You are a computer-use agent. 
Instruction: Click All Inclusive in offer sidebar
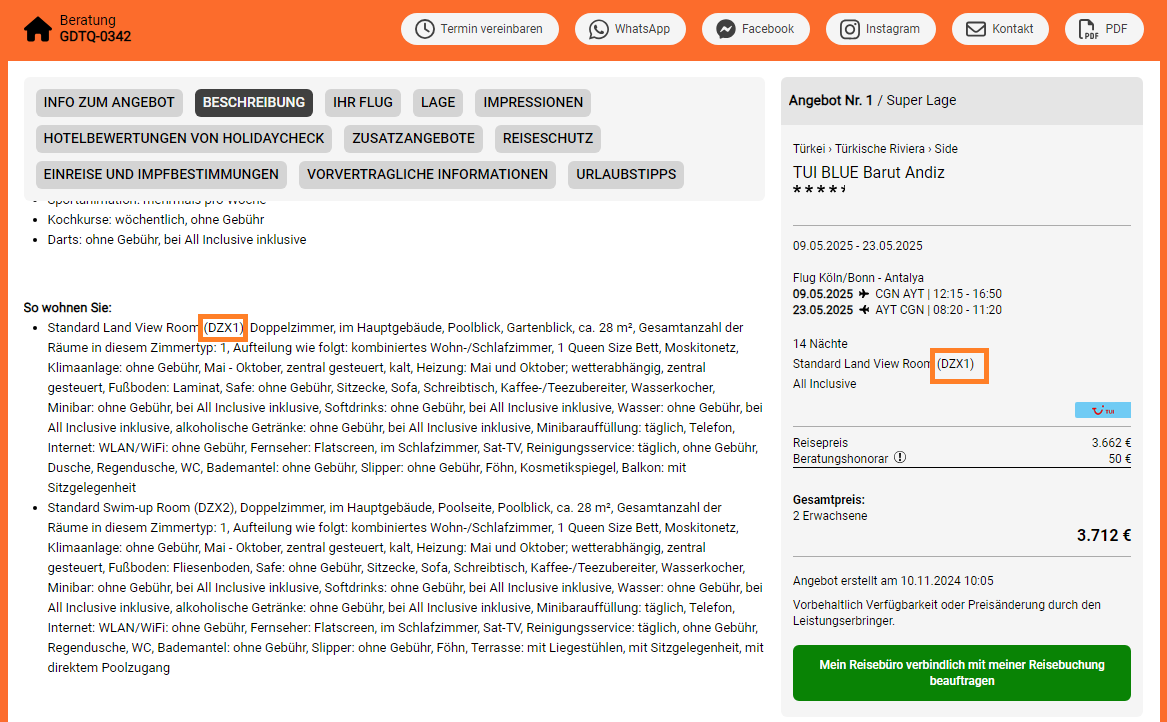click(x=825, y=384)
